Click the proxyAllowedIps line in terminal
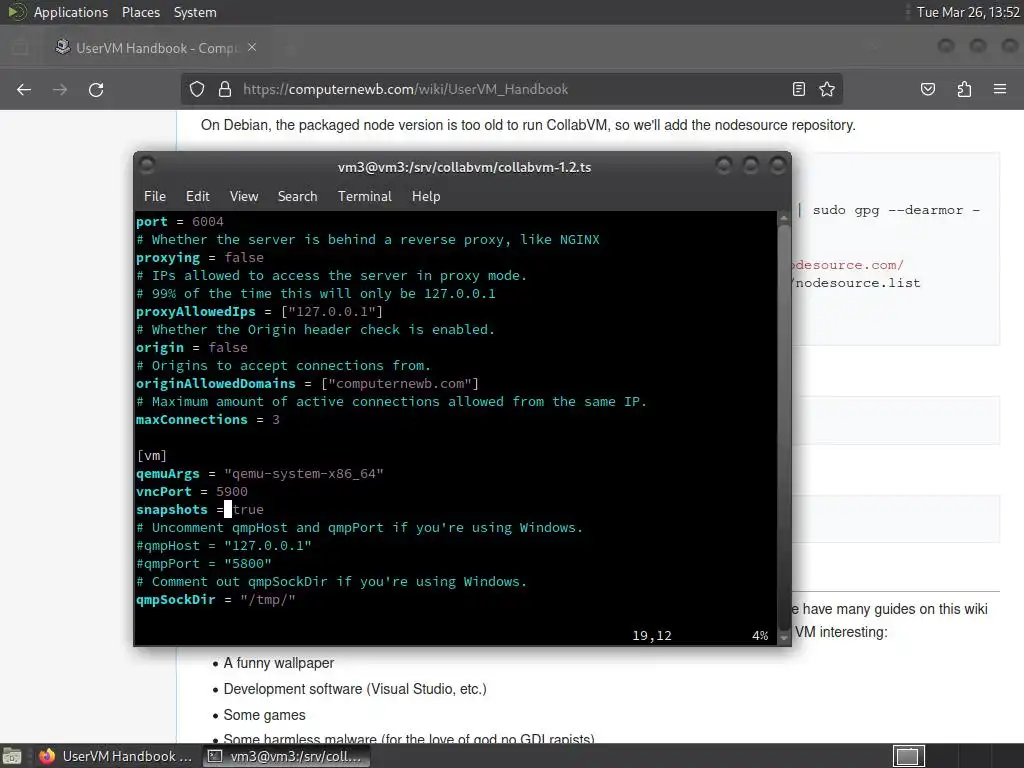Screen dimensions: 1024x768 click(259, 312)
